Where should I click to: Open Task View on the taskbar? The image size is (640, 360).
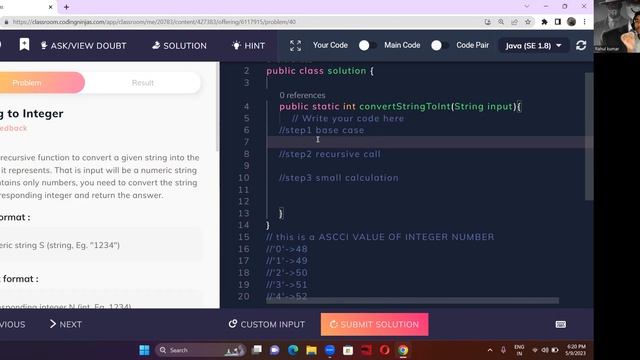[257, 350]
